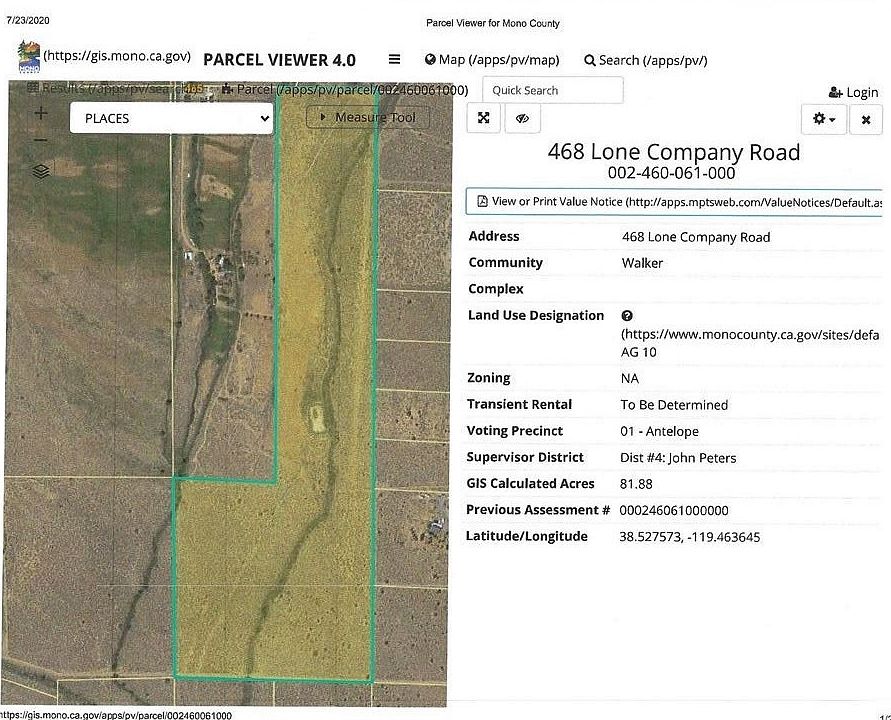Viewport: 891px width, 720px height.
Task: Zoom in on the map
Action: tap(41, 113)
